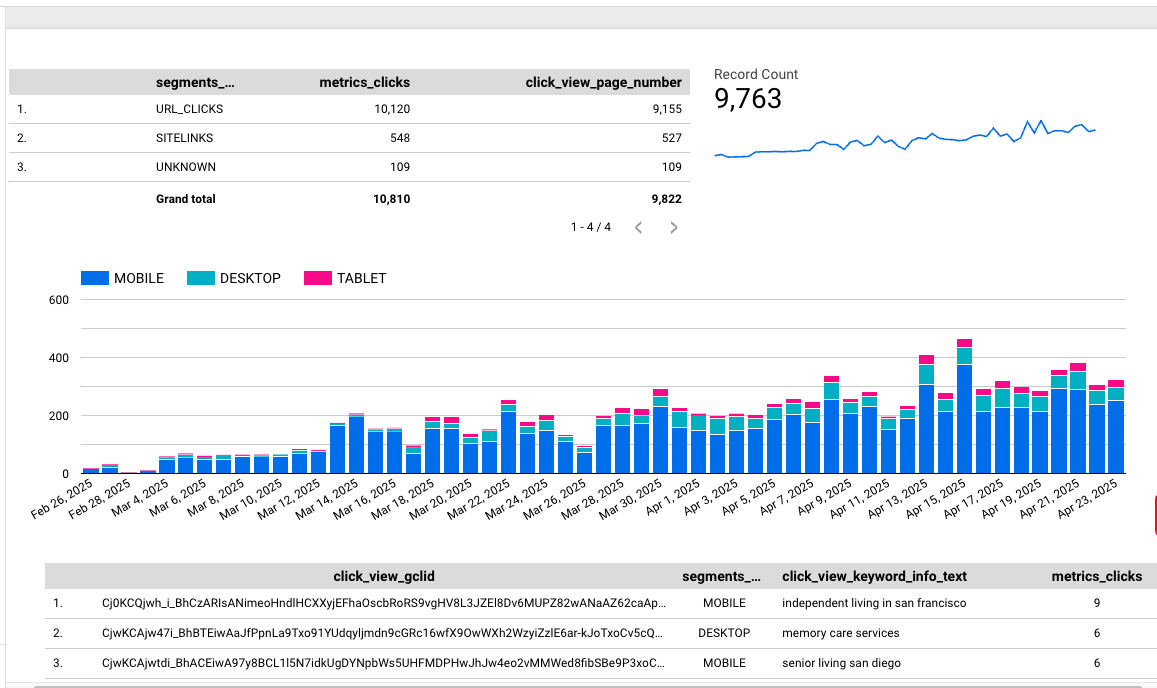Sort by click_view_page_number column header

point(603,83)
